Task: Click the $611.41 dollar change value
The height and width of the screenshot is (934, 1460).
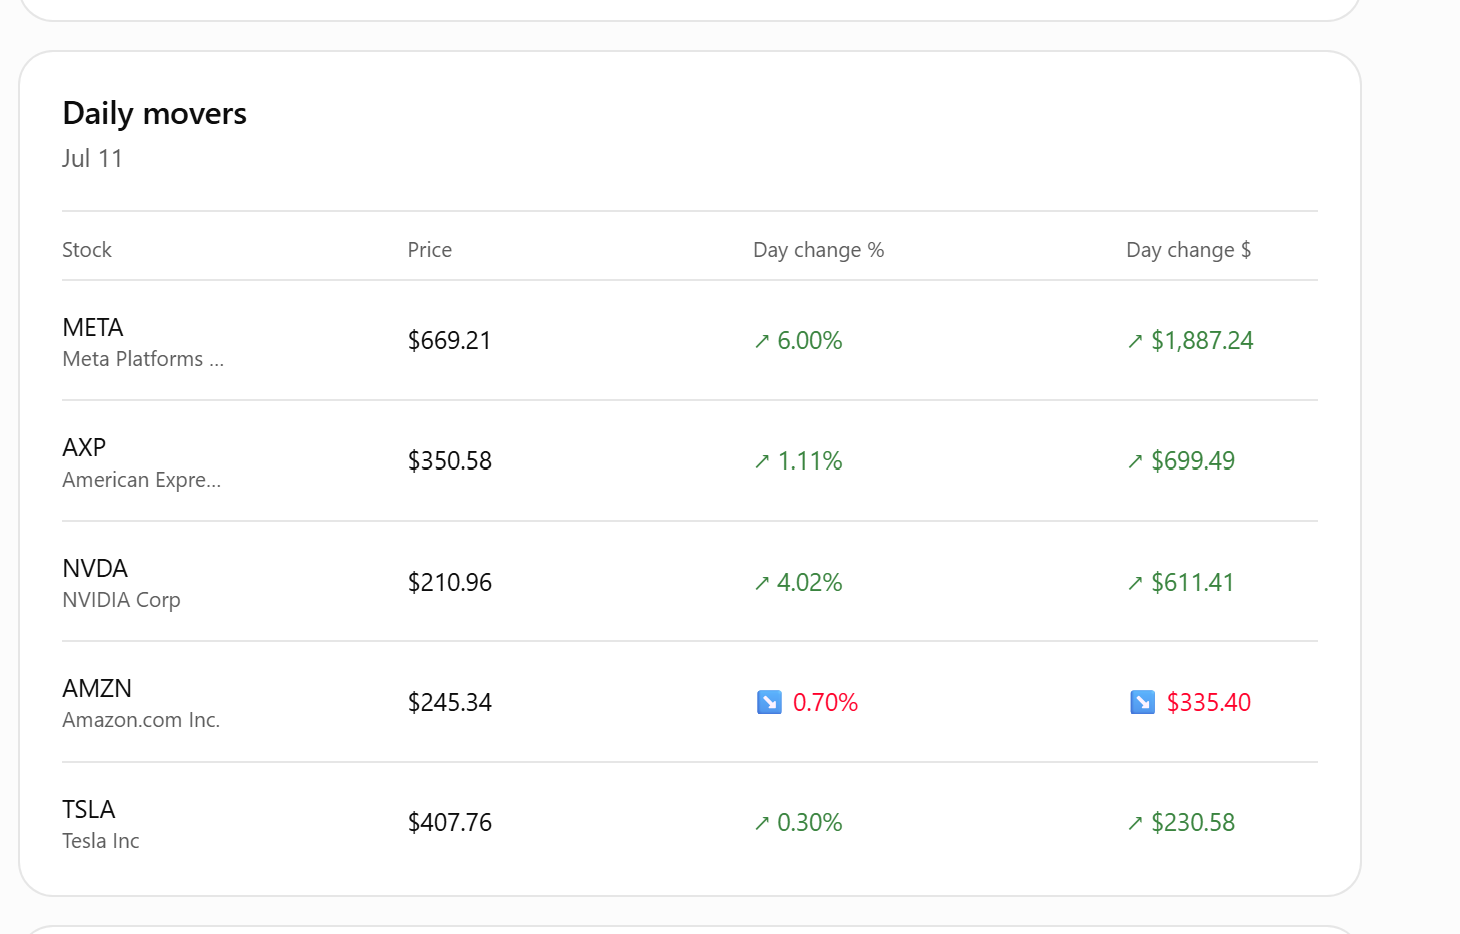Action: [1193, 583]
